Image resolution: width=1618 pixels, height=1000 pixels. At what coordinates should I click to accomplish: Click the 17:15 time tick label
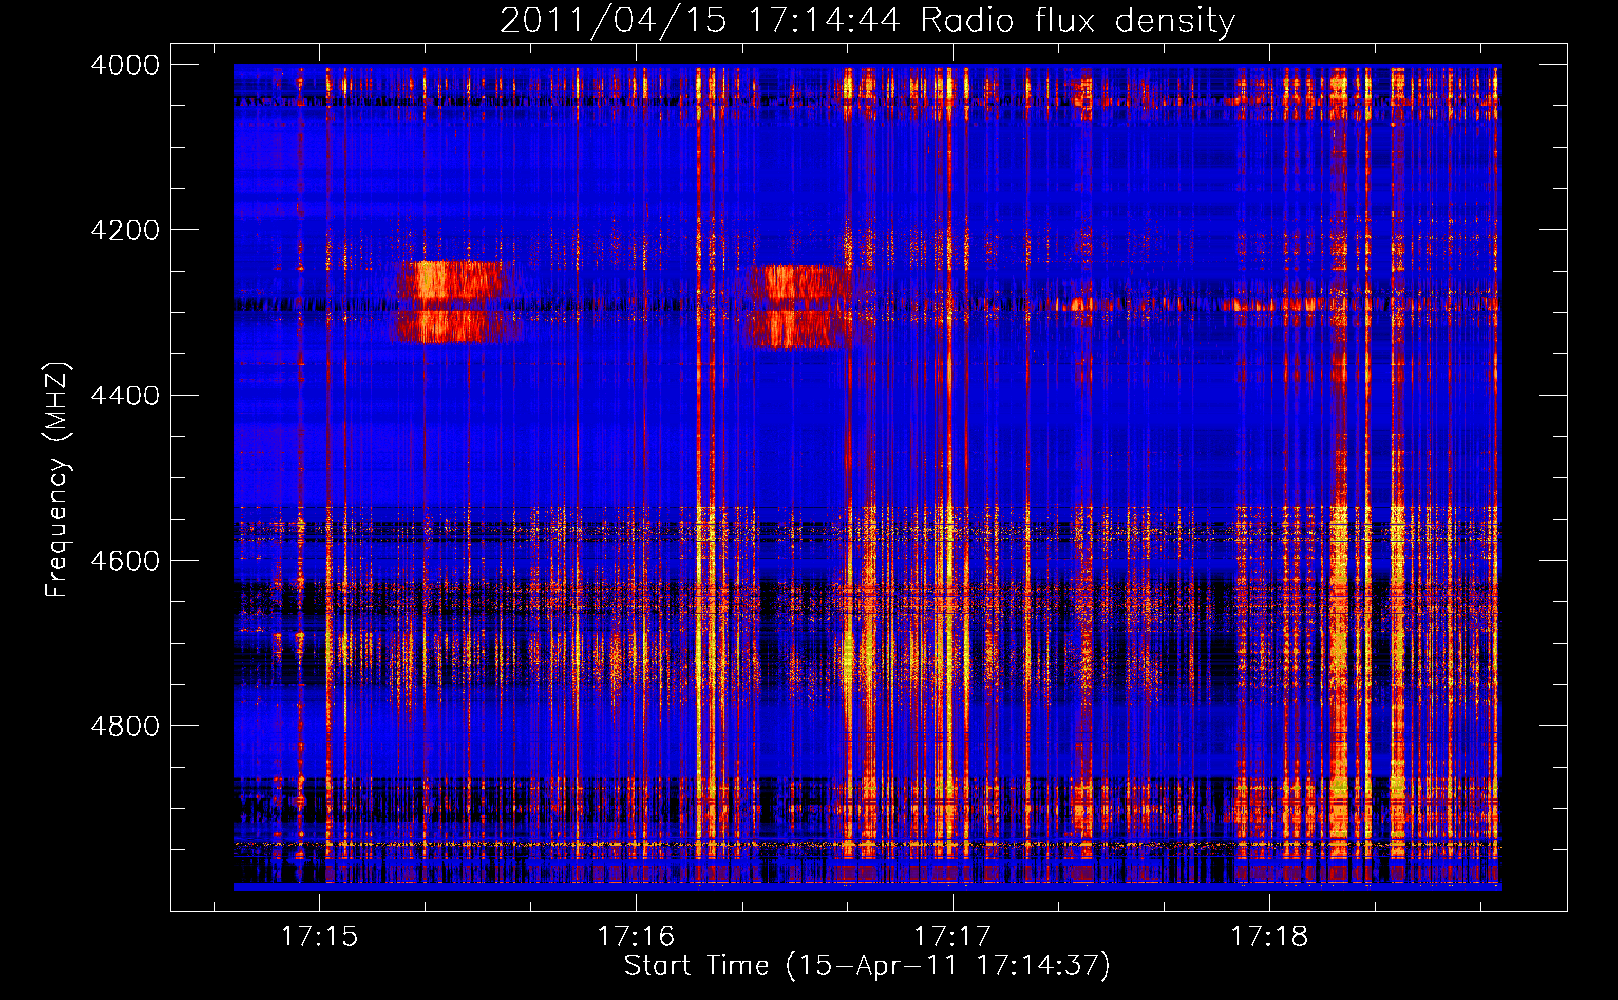coord(320,937)
